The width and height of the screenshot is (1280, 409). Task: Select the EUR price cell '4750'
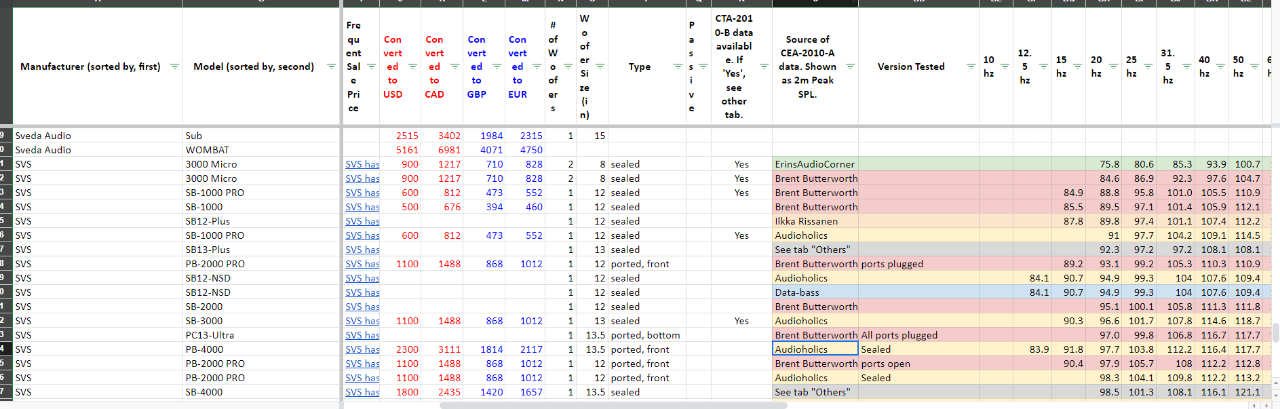tap(527, 148)
